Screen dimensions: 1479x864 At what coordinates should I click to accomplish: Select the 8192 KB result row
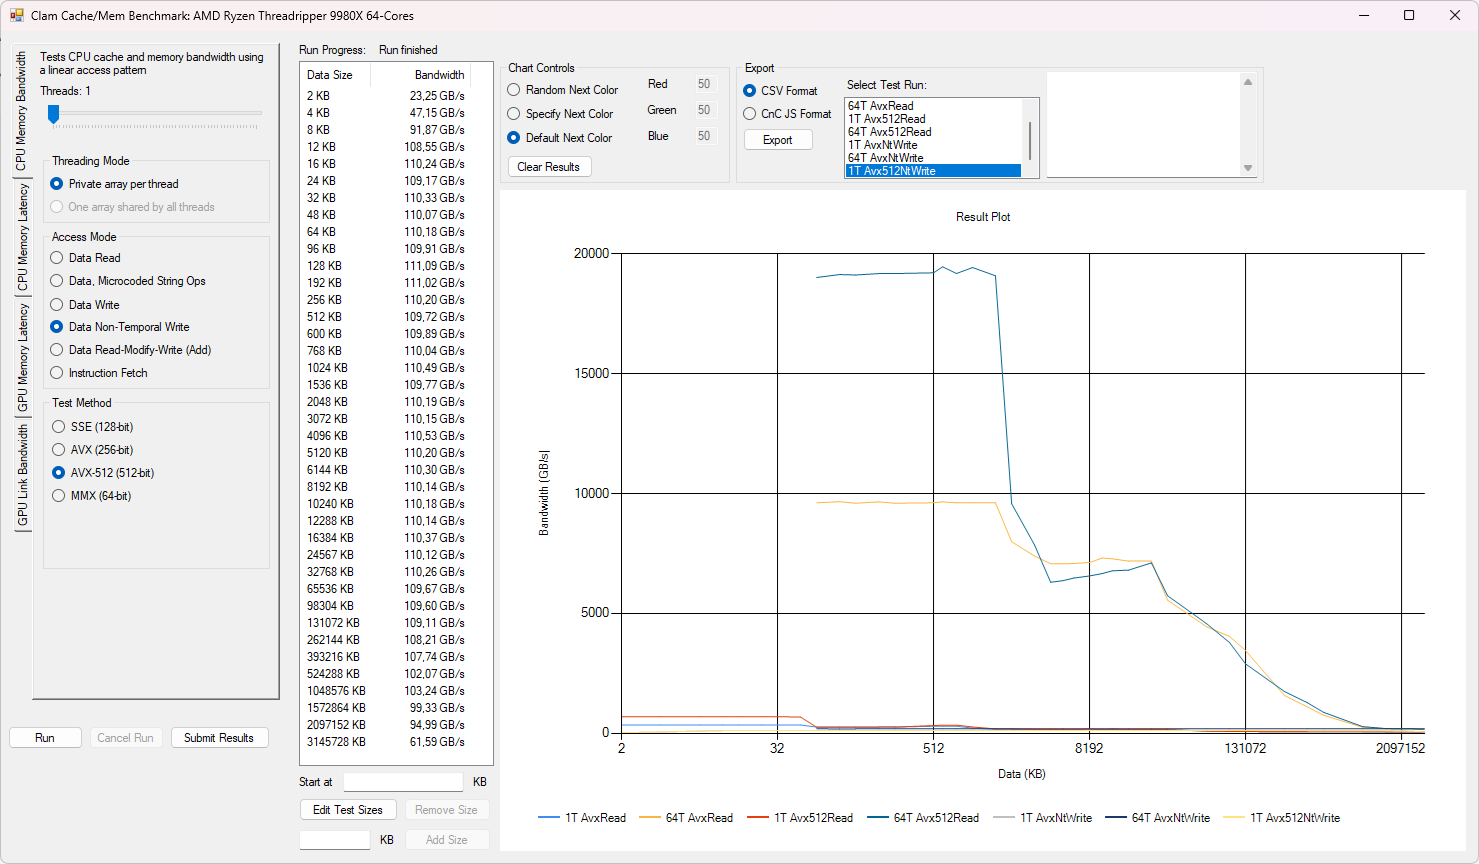pos(386,487)
